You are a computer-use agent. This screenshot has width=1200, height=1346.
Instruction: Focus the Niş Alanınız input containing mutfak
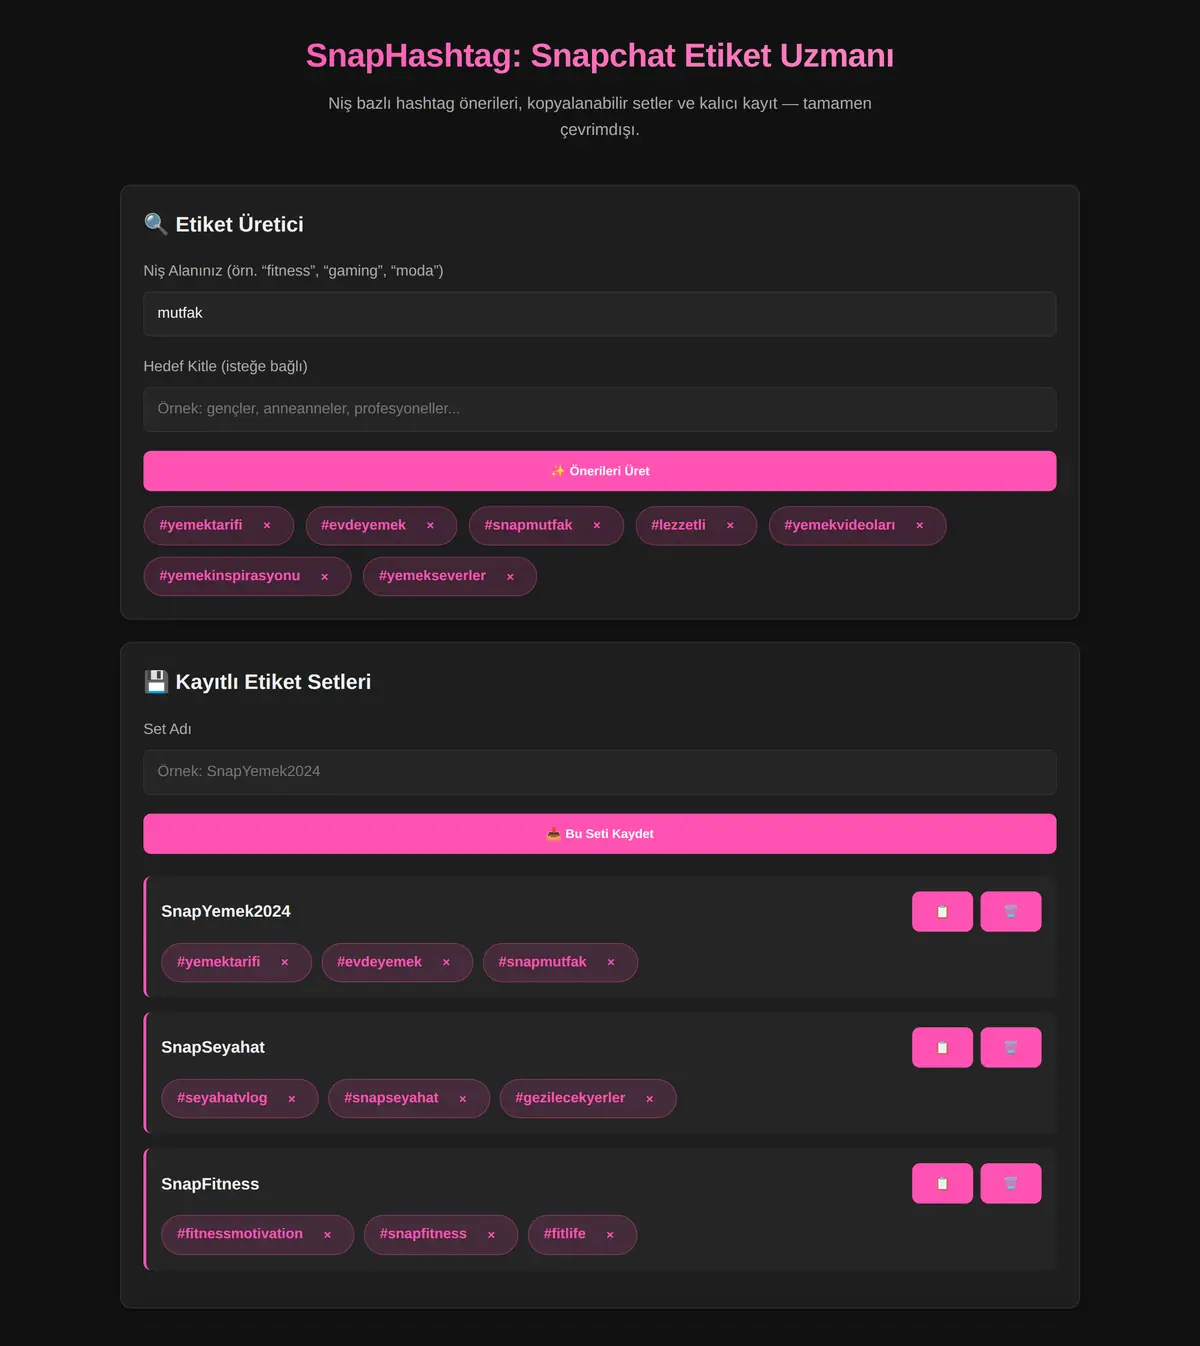tap(600, 314)
